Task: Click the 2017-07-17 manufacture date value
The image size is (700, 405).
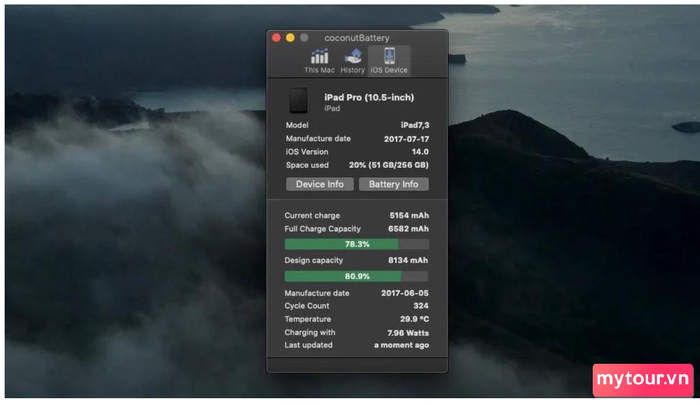Action: (x=406, y=139)
